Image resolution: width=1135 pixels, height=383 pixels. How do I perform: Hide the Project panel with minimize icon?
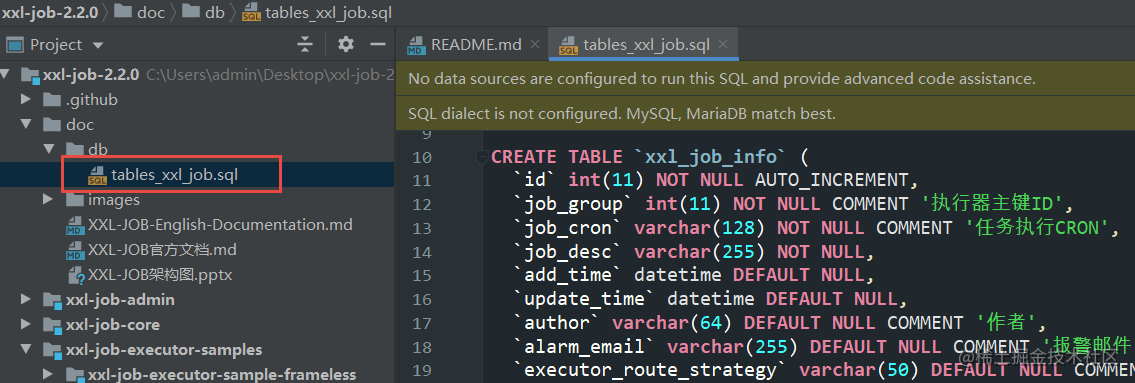(377, 44)
